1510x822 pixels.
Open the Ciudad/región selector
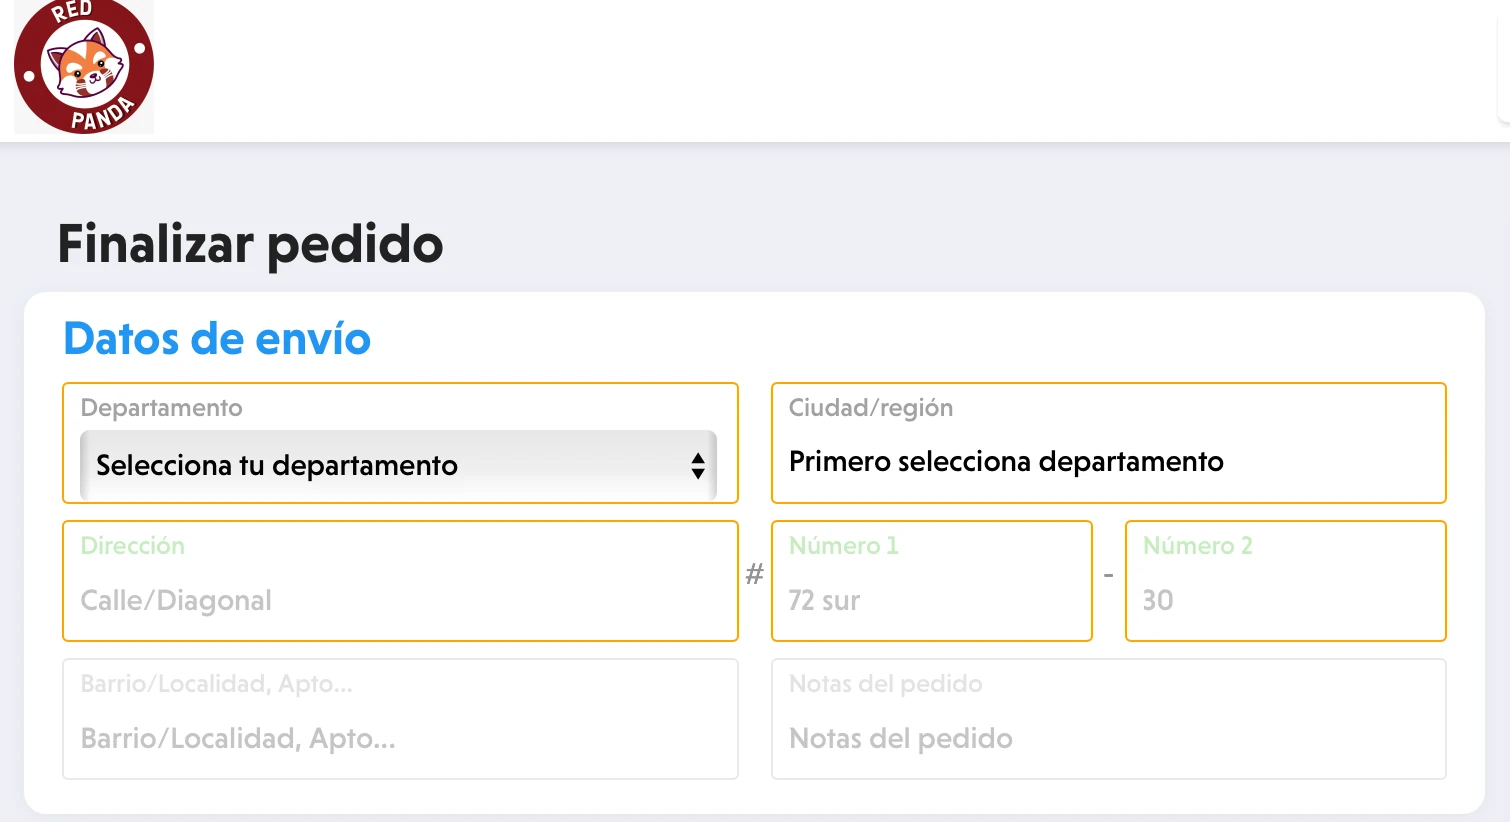tap(1107, 462)
